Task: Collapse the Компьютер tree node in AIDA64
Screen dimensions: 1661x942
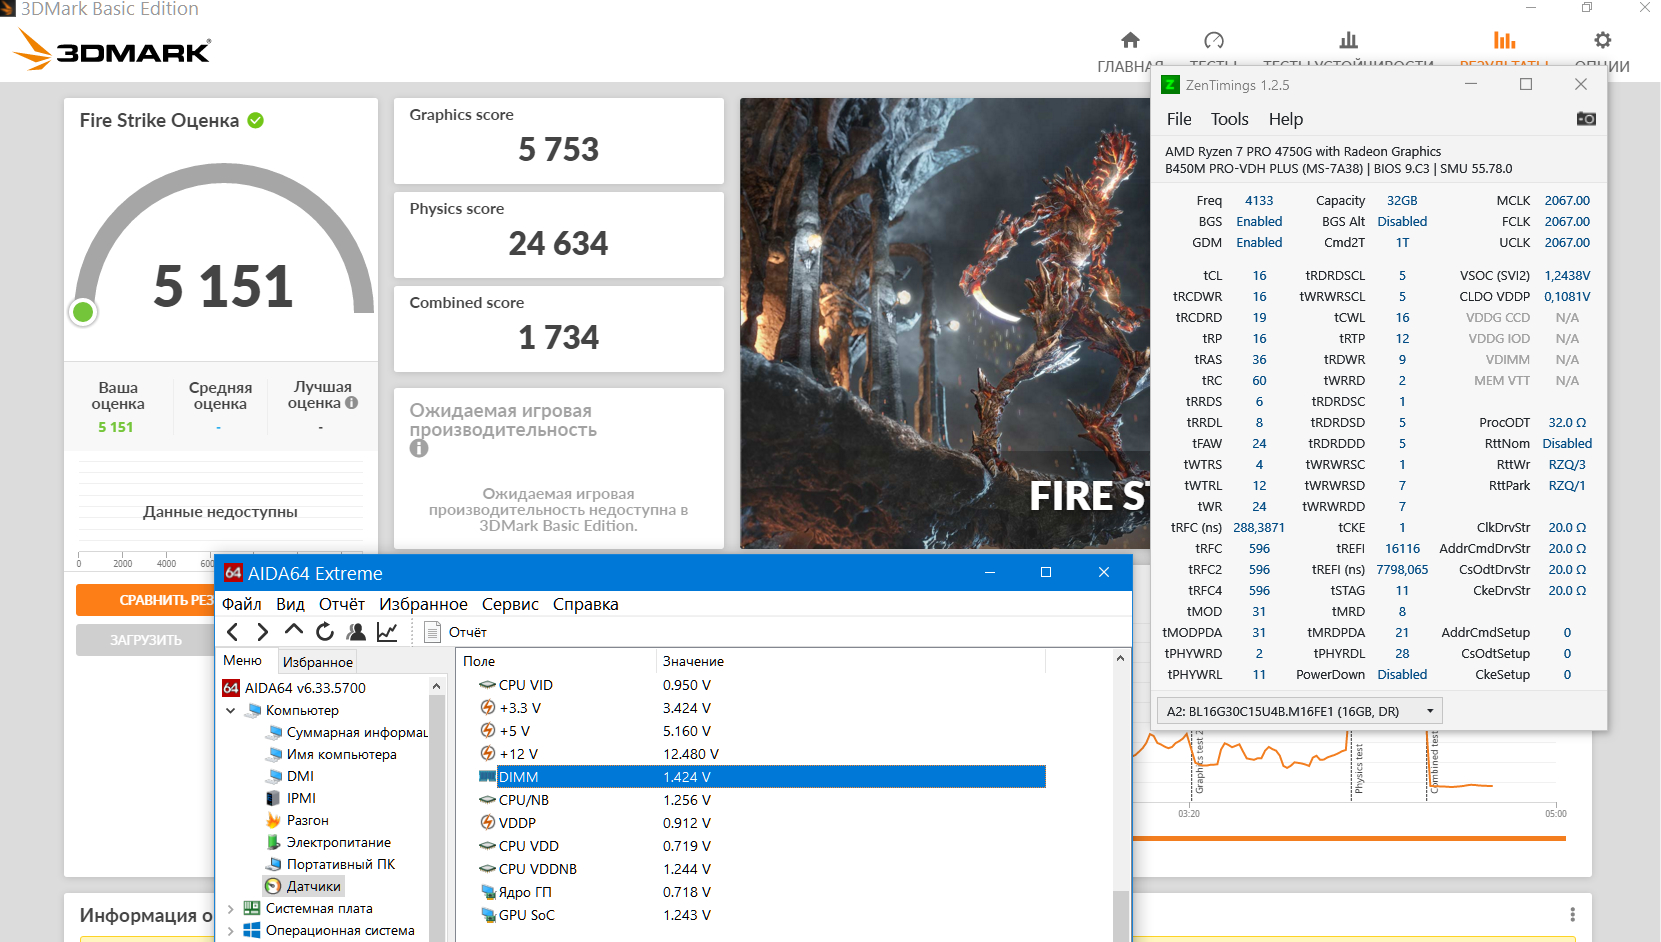Action: pos(231,711)
